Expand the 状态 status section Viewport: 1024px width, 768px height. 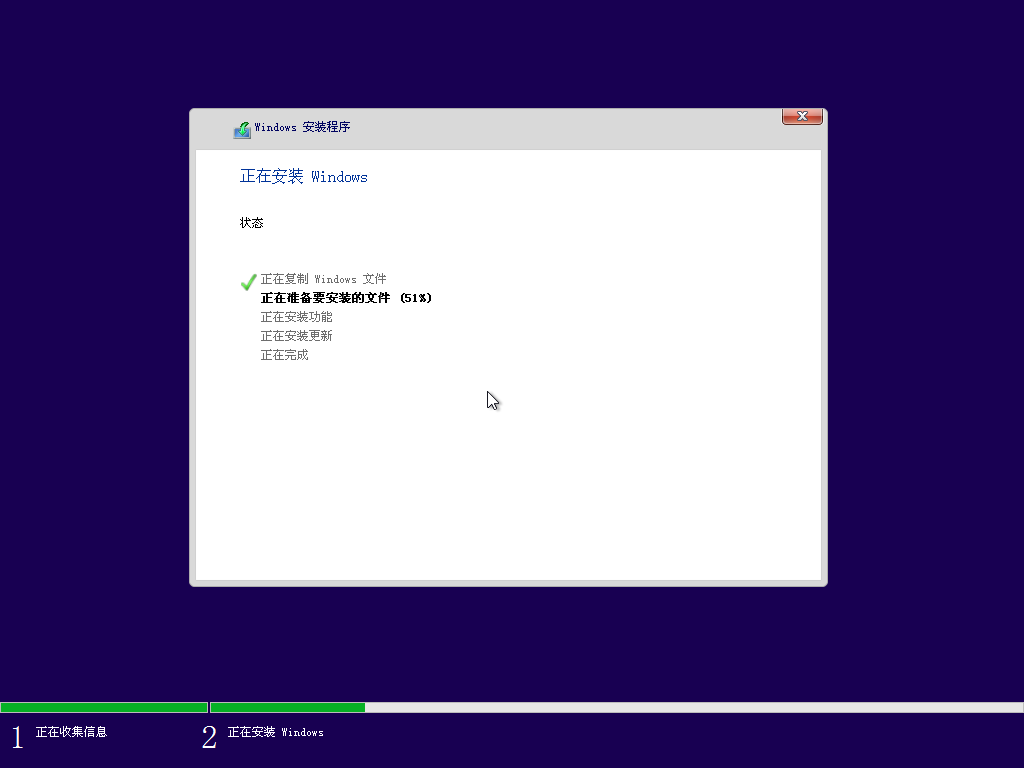(x=251, y=223)
